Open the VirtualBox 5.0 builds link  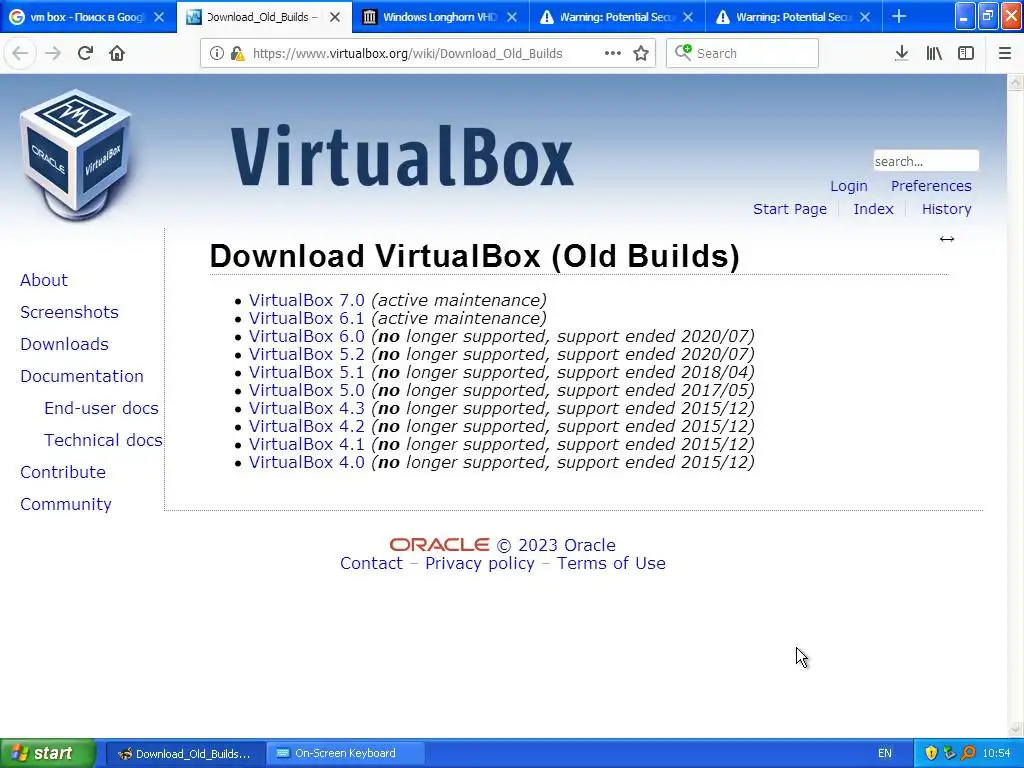pyautogui.click(x=306, y=390)
